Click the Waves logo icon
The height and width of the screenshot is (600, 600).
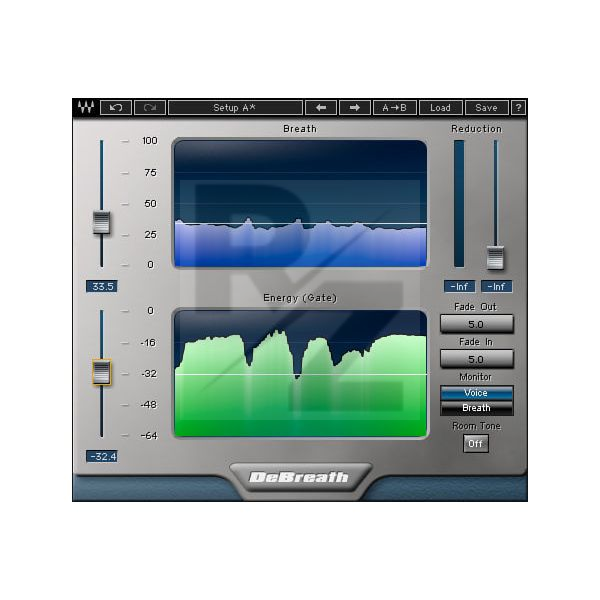[x=84, y=108]
